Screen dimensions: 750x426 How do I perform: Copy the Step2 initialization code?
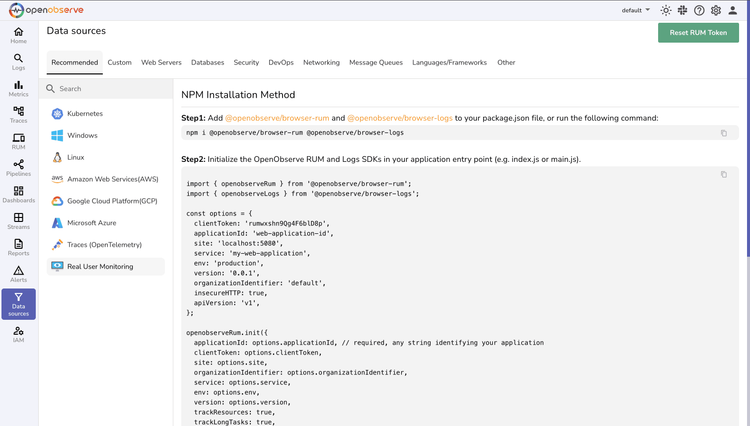pyautogui.click(x=724, y=175)
